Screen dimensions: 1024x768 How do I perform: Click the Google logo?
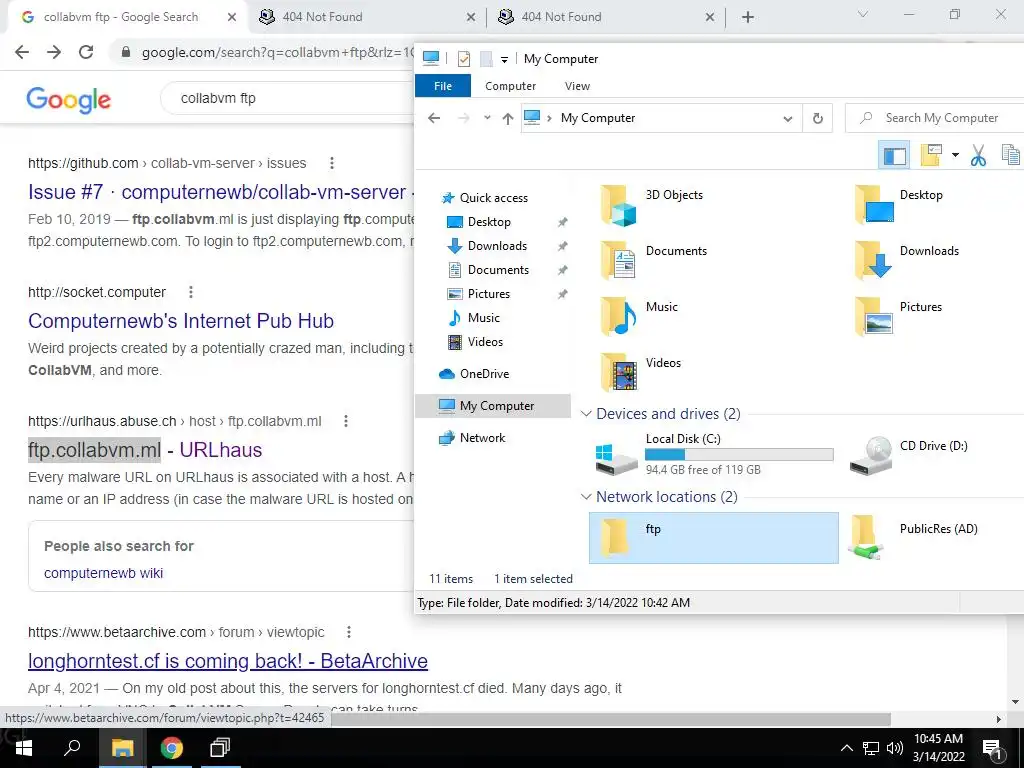coord(69,99)
